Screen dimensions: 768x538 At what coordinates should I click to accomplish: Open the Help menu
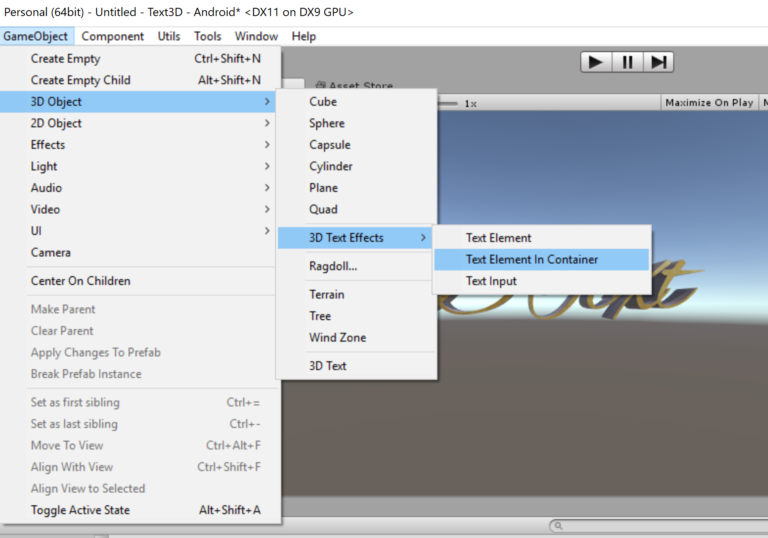coord(304,36)
